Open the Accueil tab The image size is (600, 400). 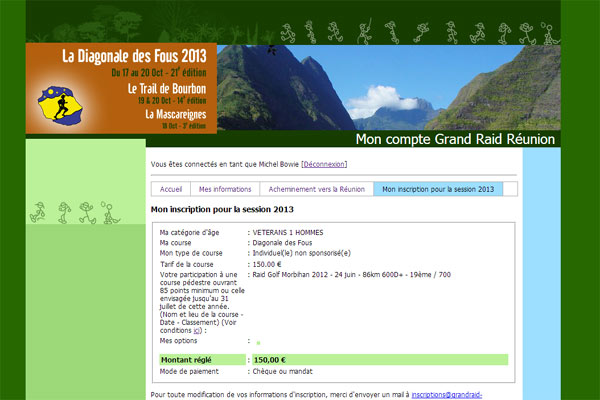point(171,189)
